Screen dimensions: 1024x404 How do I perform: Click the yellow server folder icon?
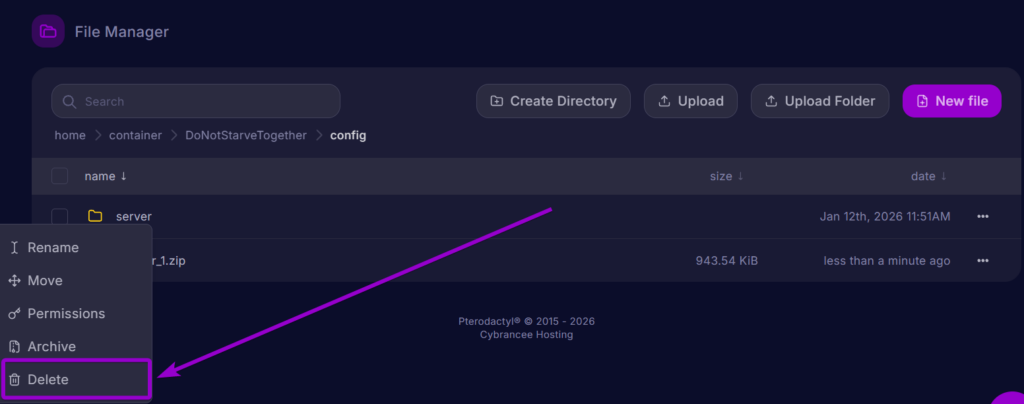95,216
